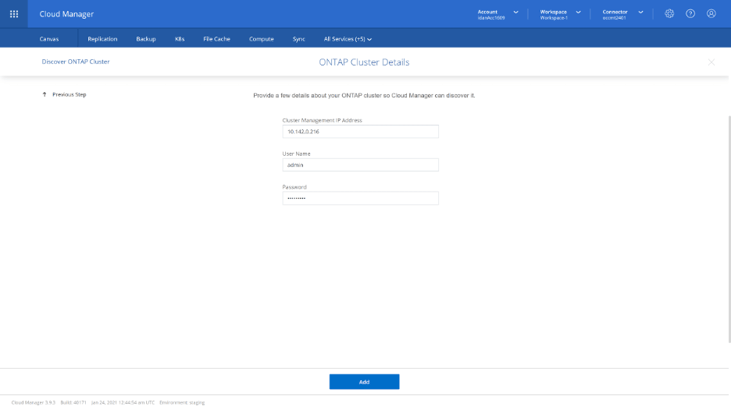The width and height of the screenshot is (731, 410).
Task: Click the Previous Step arrow icon
Action: coord(44,95)
